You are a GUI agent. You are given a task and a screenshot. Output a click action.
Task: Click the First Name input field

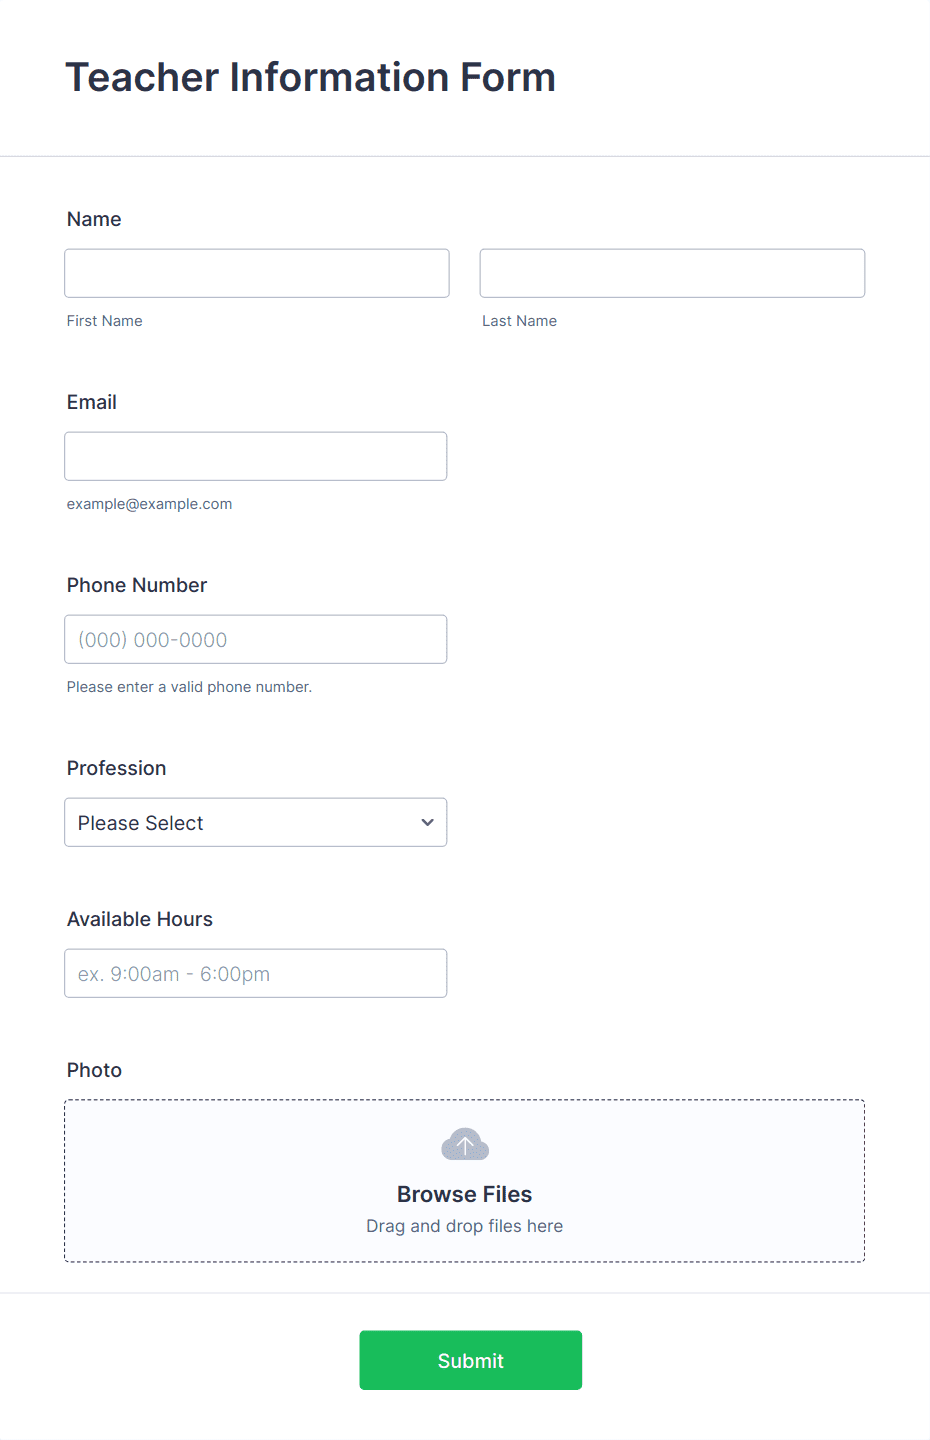[257, 273]
